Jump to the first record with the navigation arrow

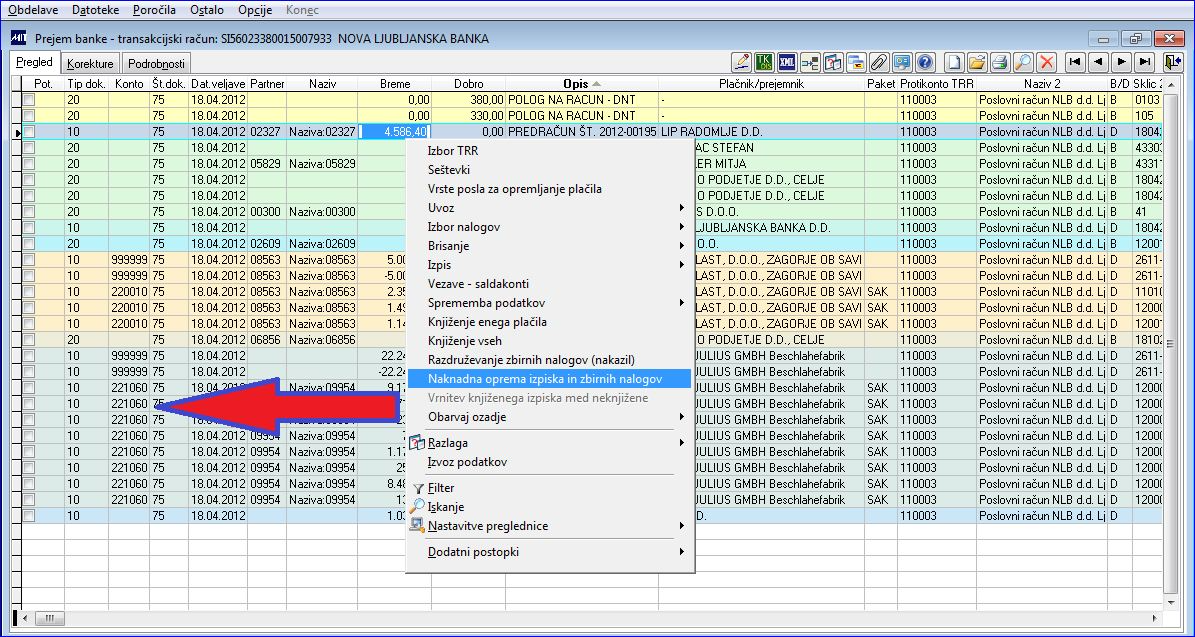click(x=1075, y=62)
